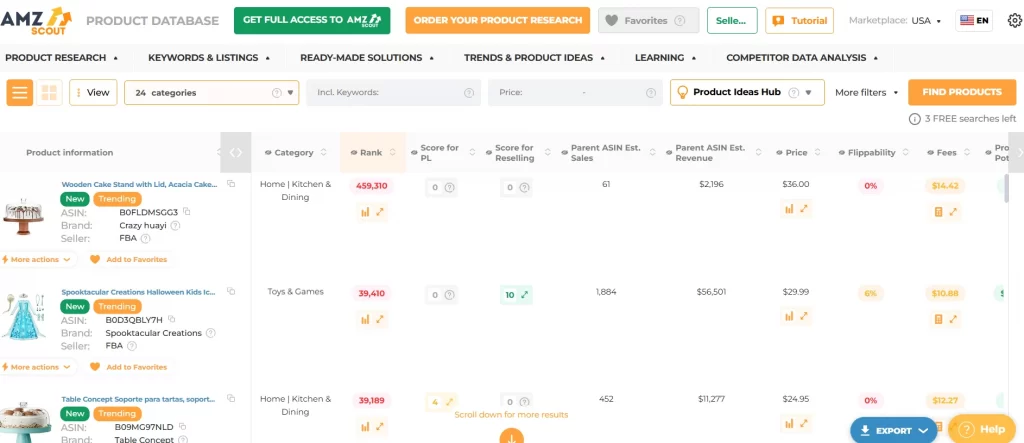Show help for Crazy huayi brand
1024x443 pixels.
click(x=175, y=225)
